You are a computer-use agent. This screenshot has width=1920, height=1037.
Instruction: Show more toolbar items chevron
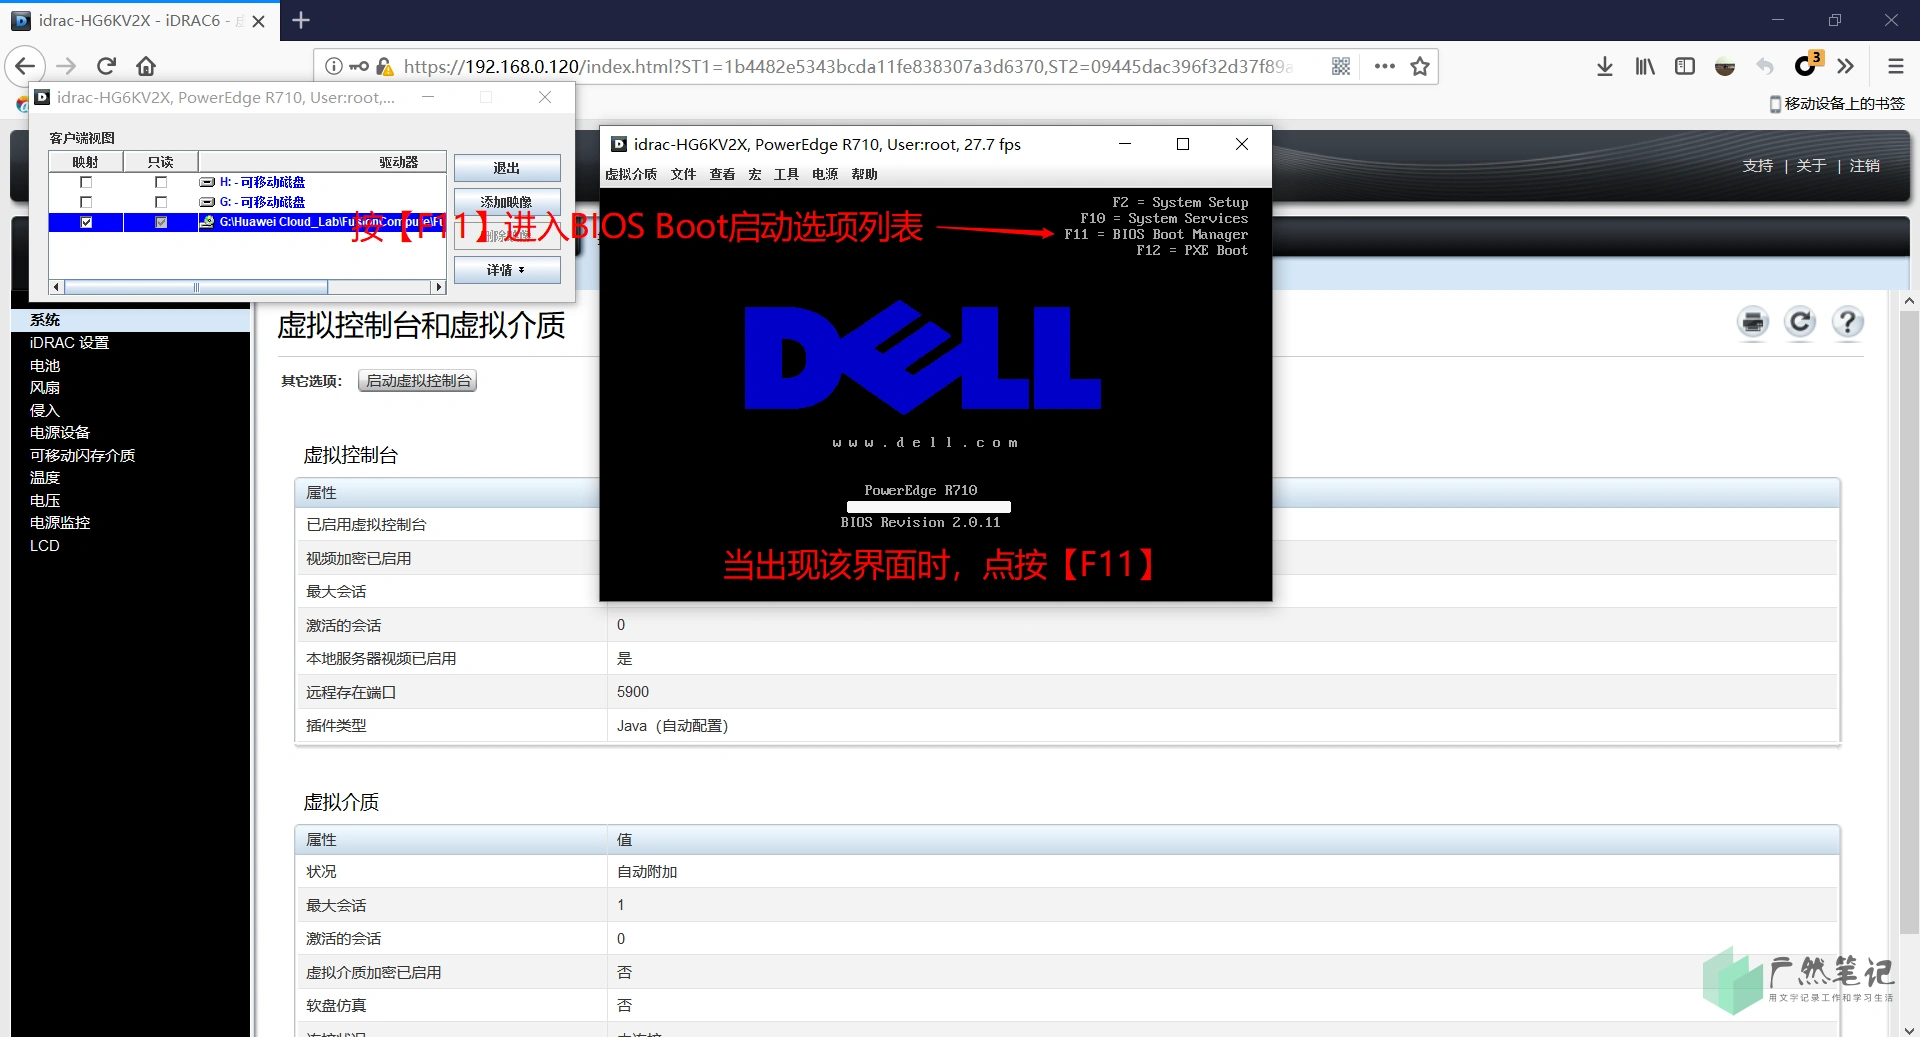click(1846, 66)
